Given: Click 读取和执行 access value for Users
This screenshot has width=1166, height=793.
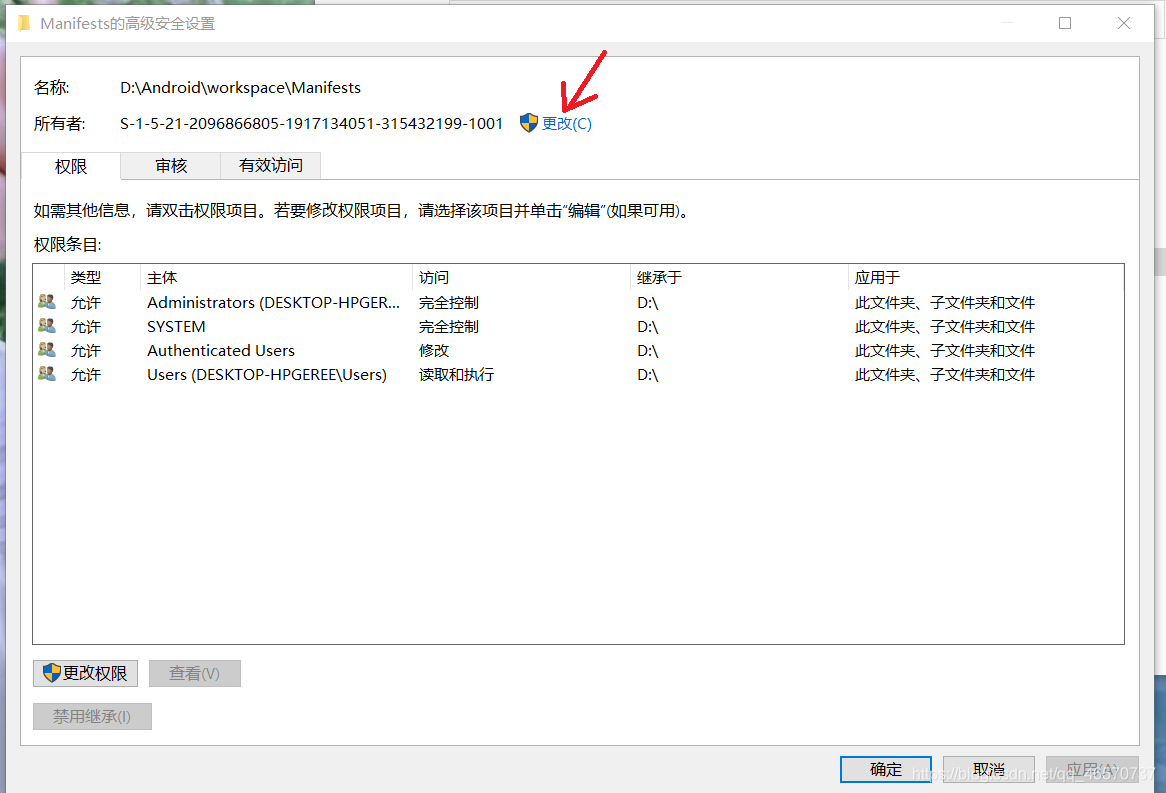Looking at the screenshot, I should click(457, 374).
